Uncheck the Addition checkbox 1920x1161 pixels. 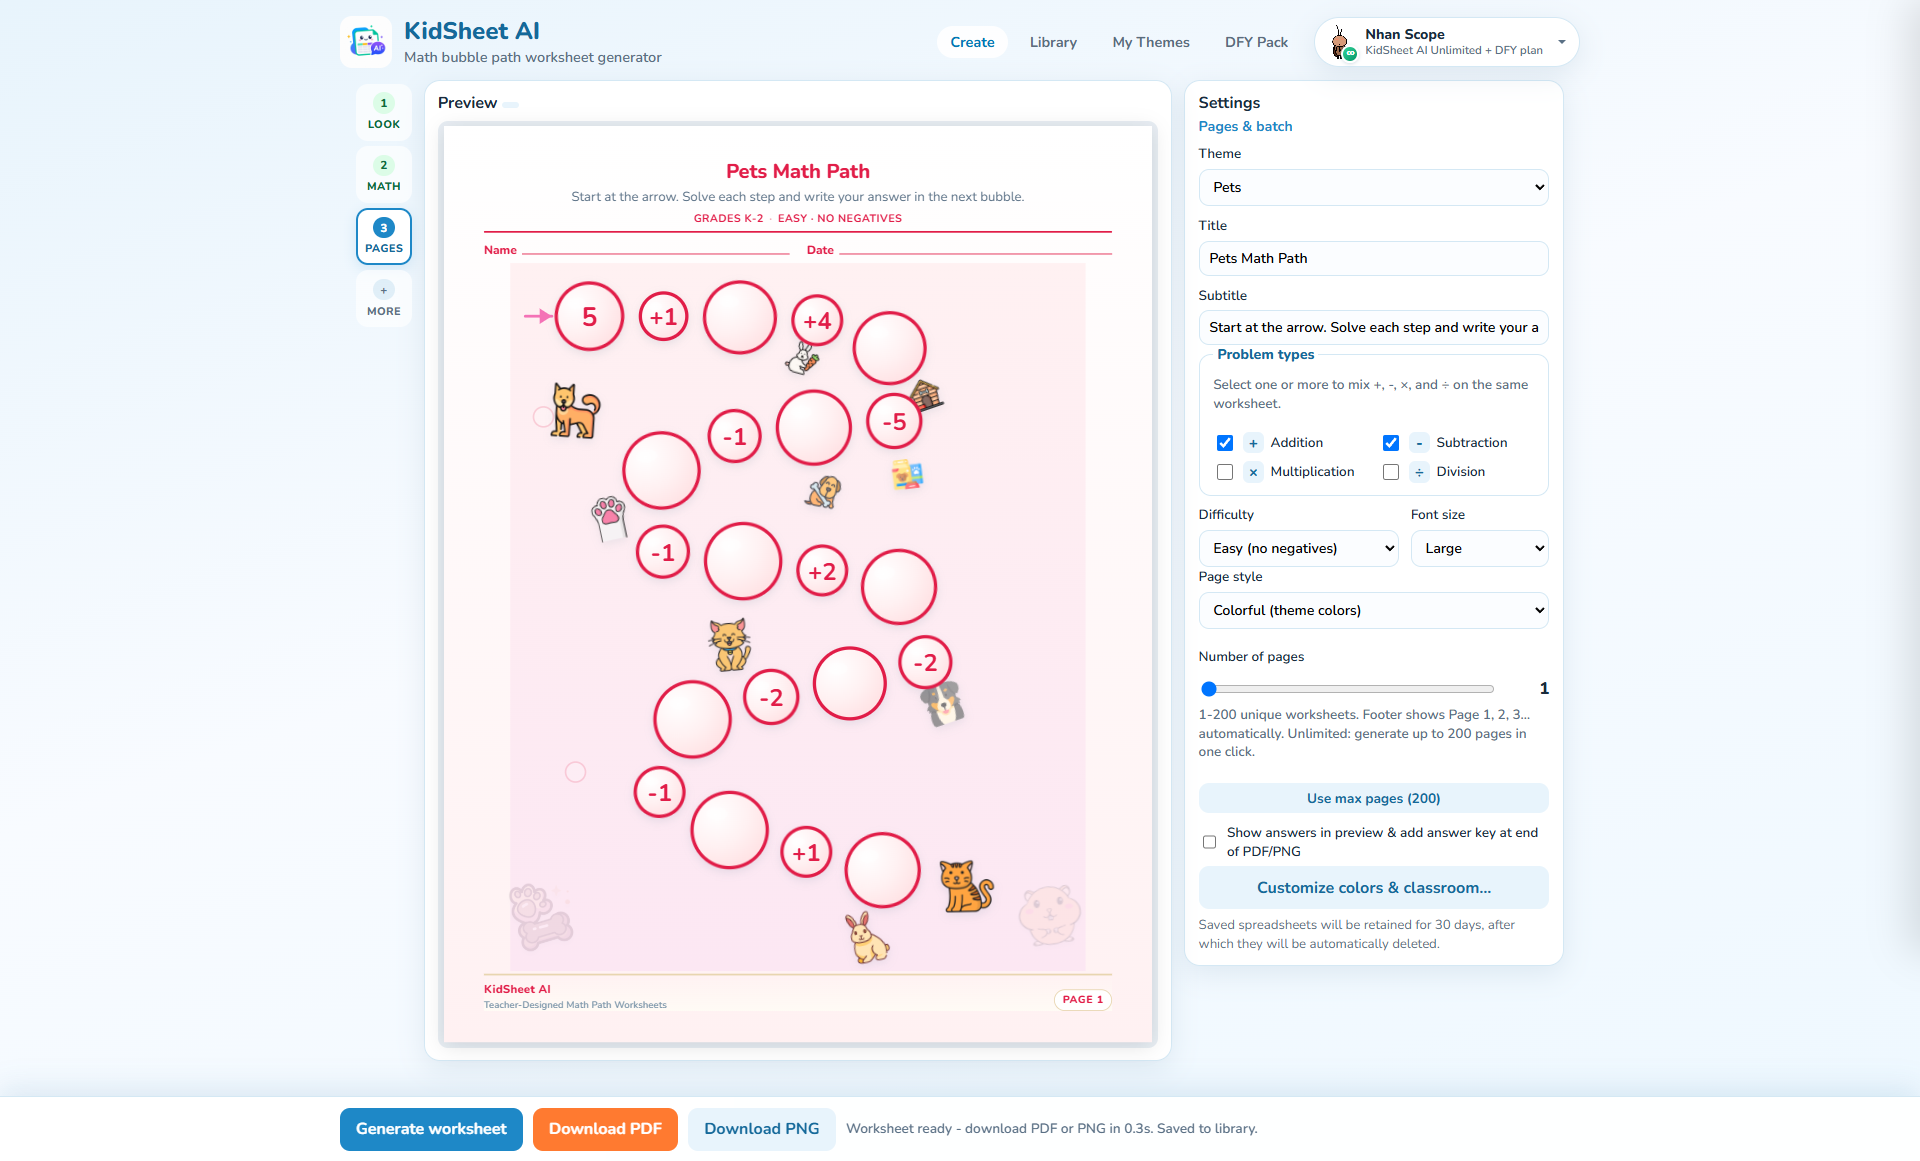pyautogui.click(x=1225, y=443)
